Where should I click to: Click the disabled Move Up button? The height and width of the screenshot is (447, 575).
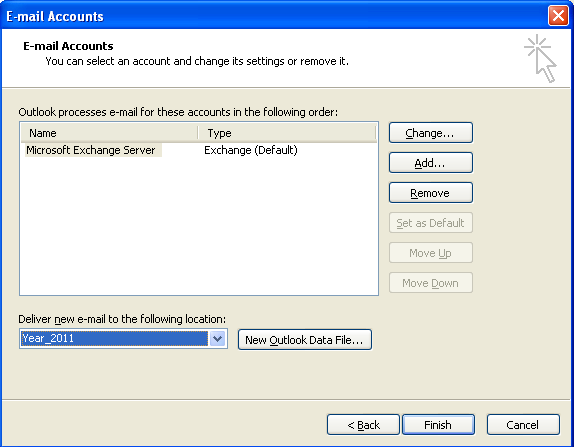coord(431,253)
